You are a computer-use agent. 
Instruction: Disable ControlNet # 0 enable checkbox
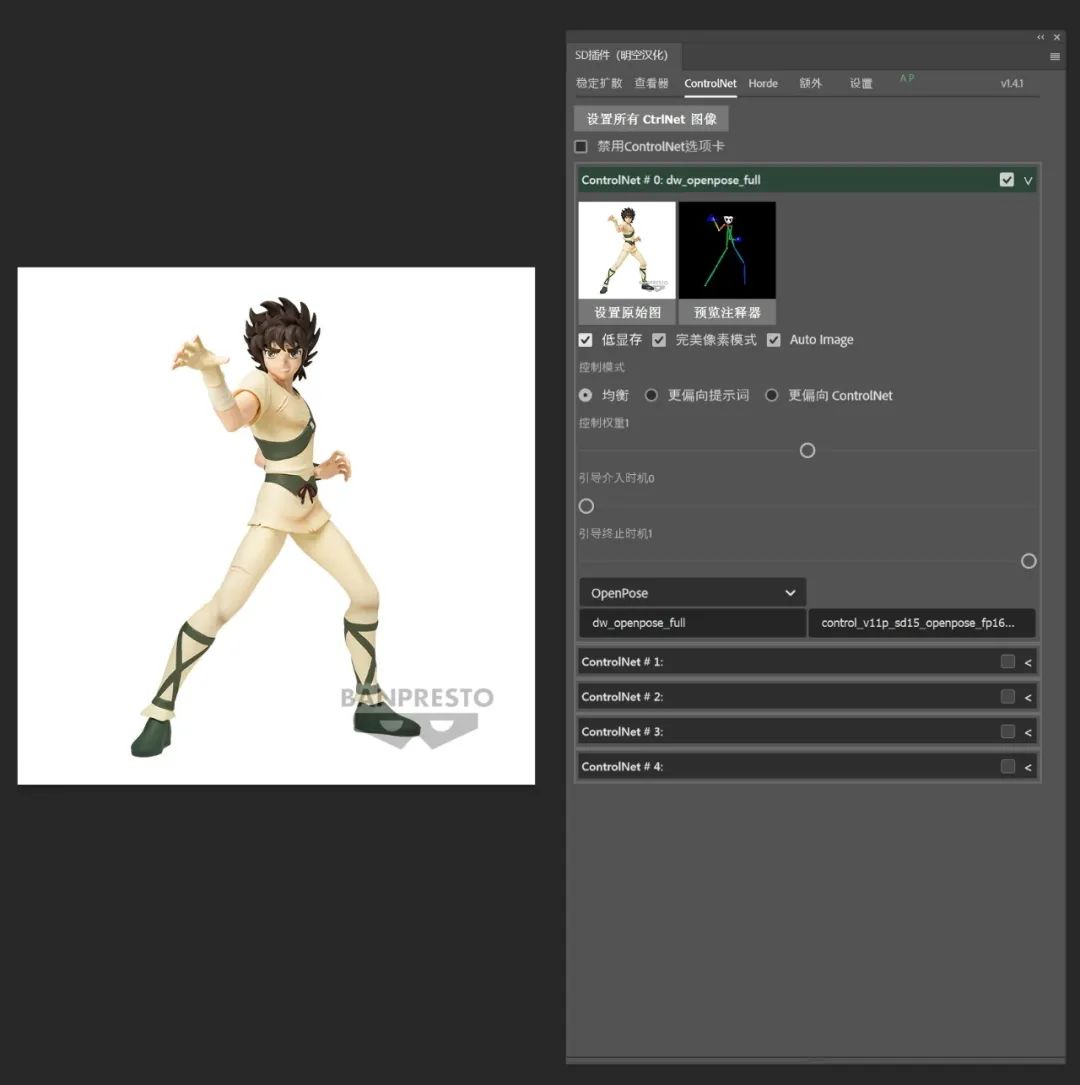click(1007, 180)
